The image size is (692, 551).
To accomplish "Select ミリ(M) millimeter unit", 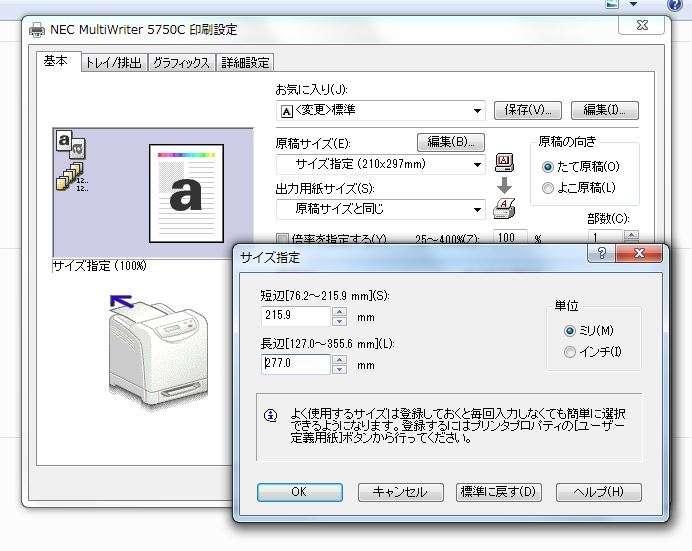I will (x=570, y=330).
